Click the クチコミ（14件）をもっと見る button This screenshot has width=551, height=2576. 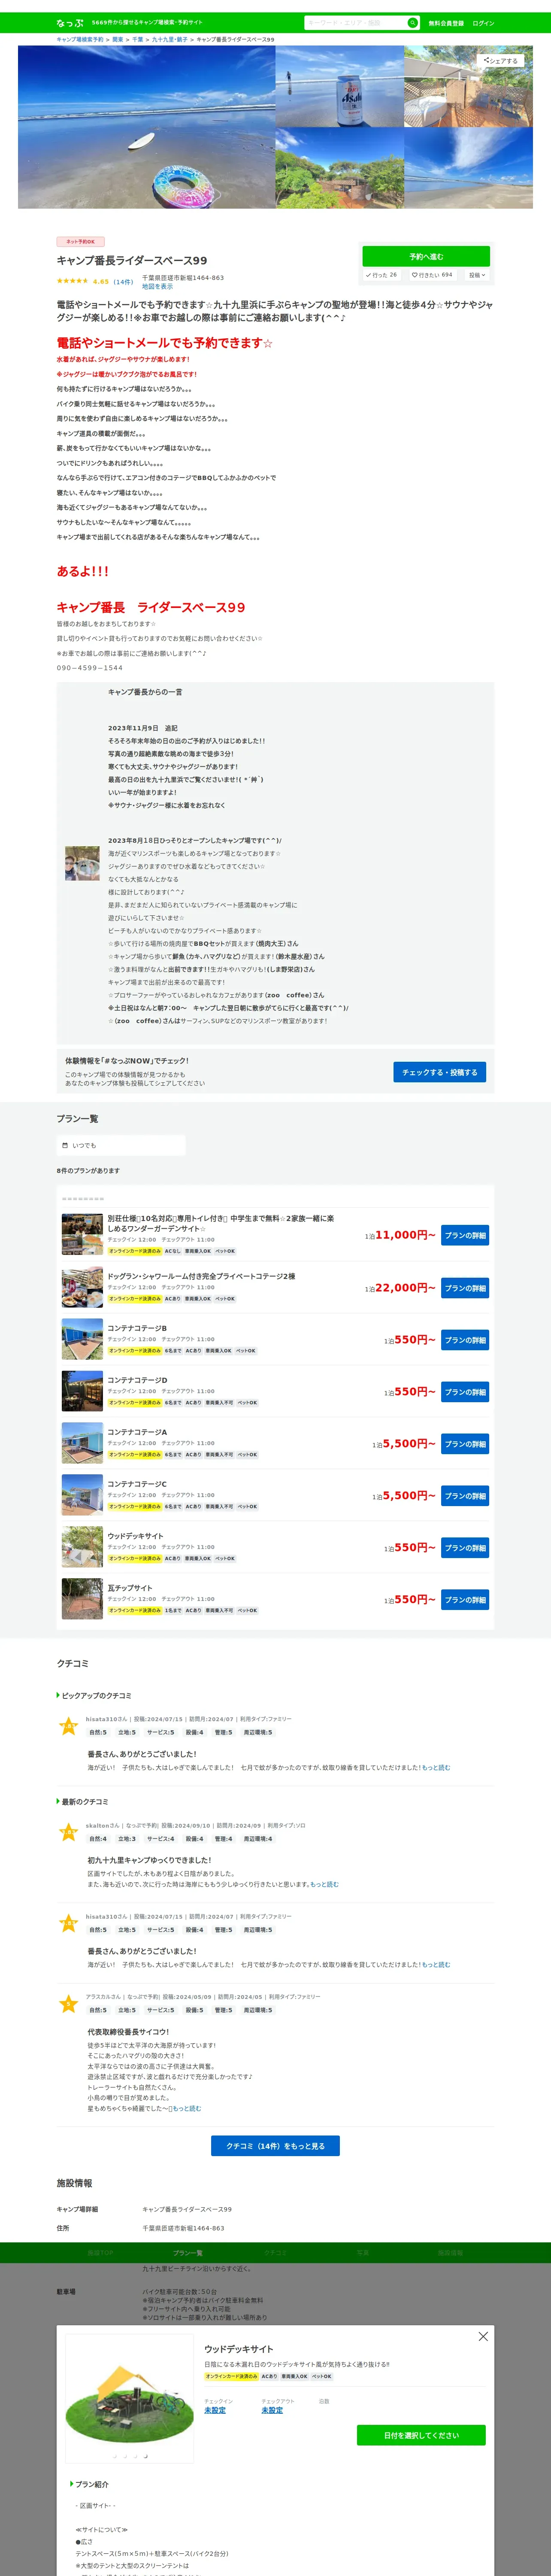point(275,2146)
